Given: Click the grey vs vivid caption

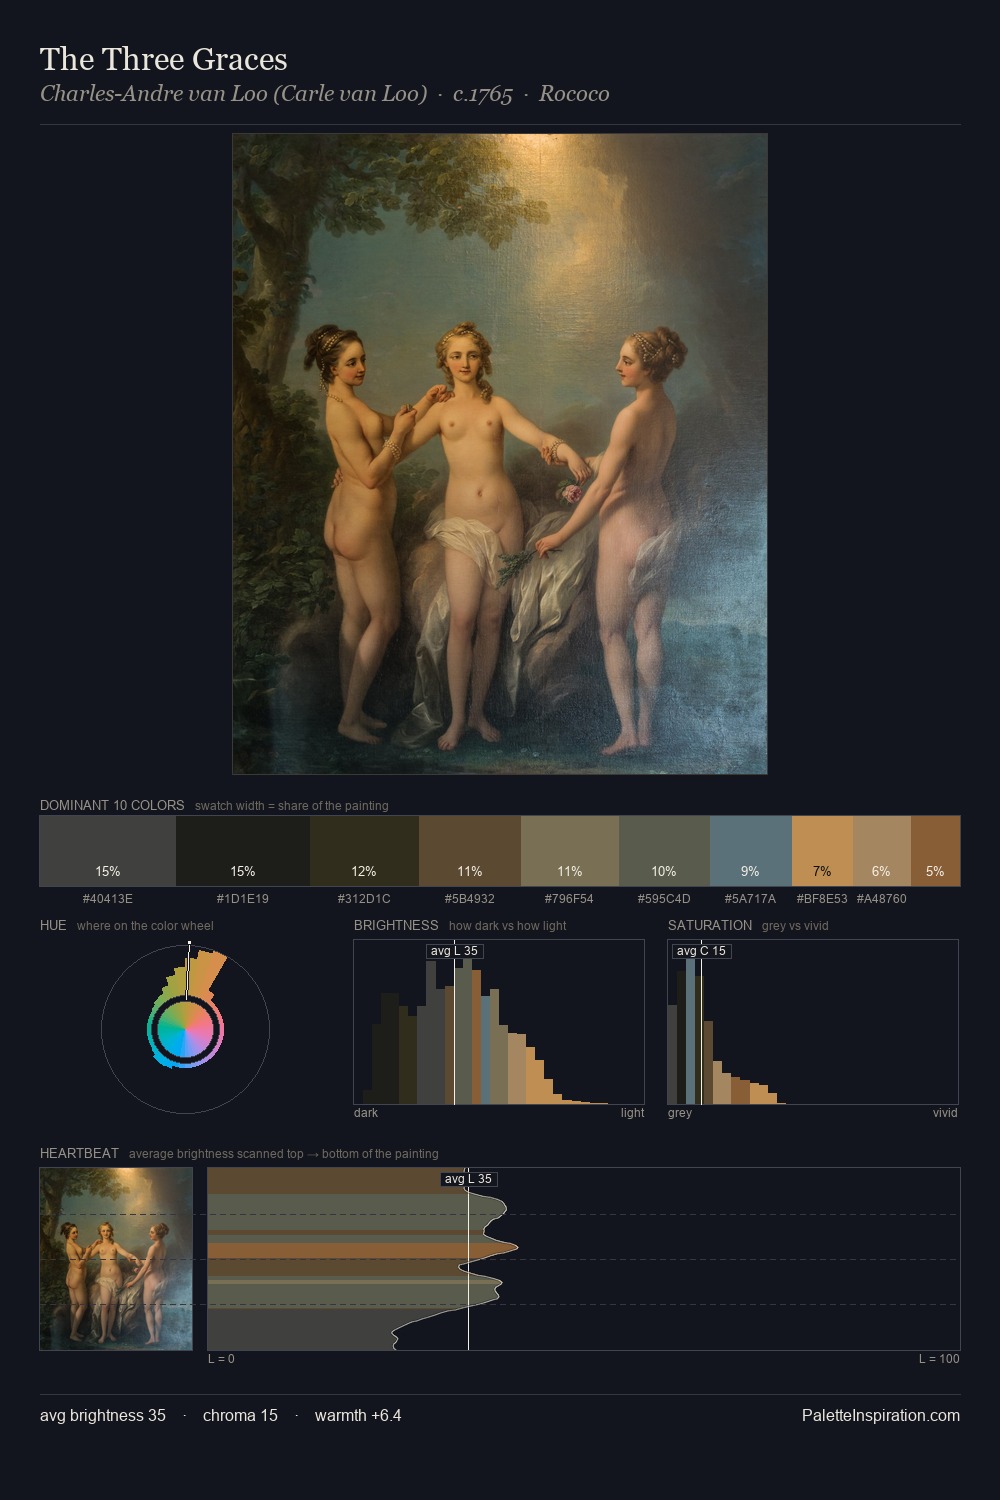Looking at the screenshot, I should (x=795, y=926).
